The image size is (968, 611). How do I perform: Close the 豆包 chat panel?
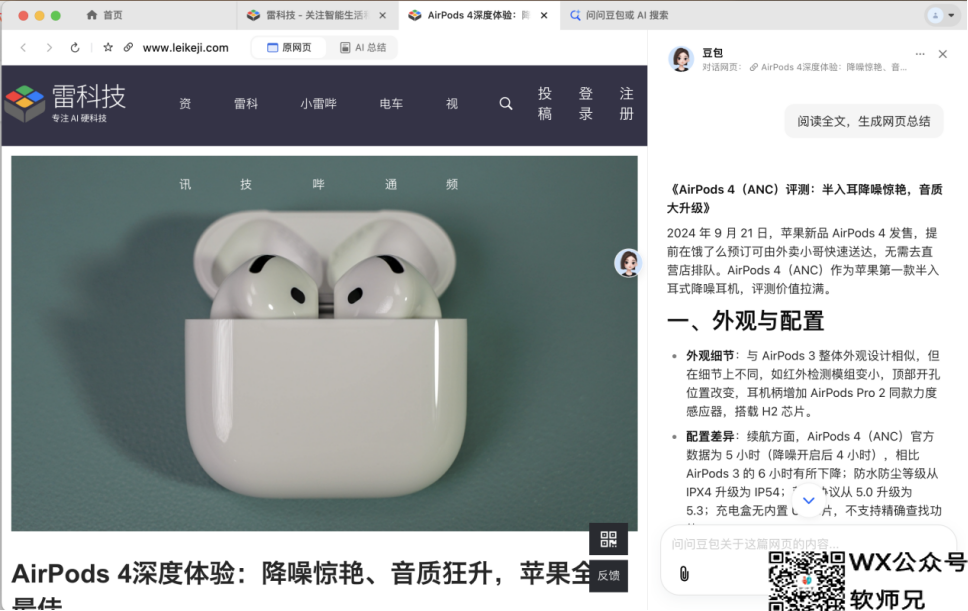coord(943,54)
